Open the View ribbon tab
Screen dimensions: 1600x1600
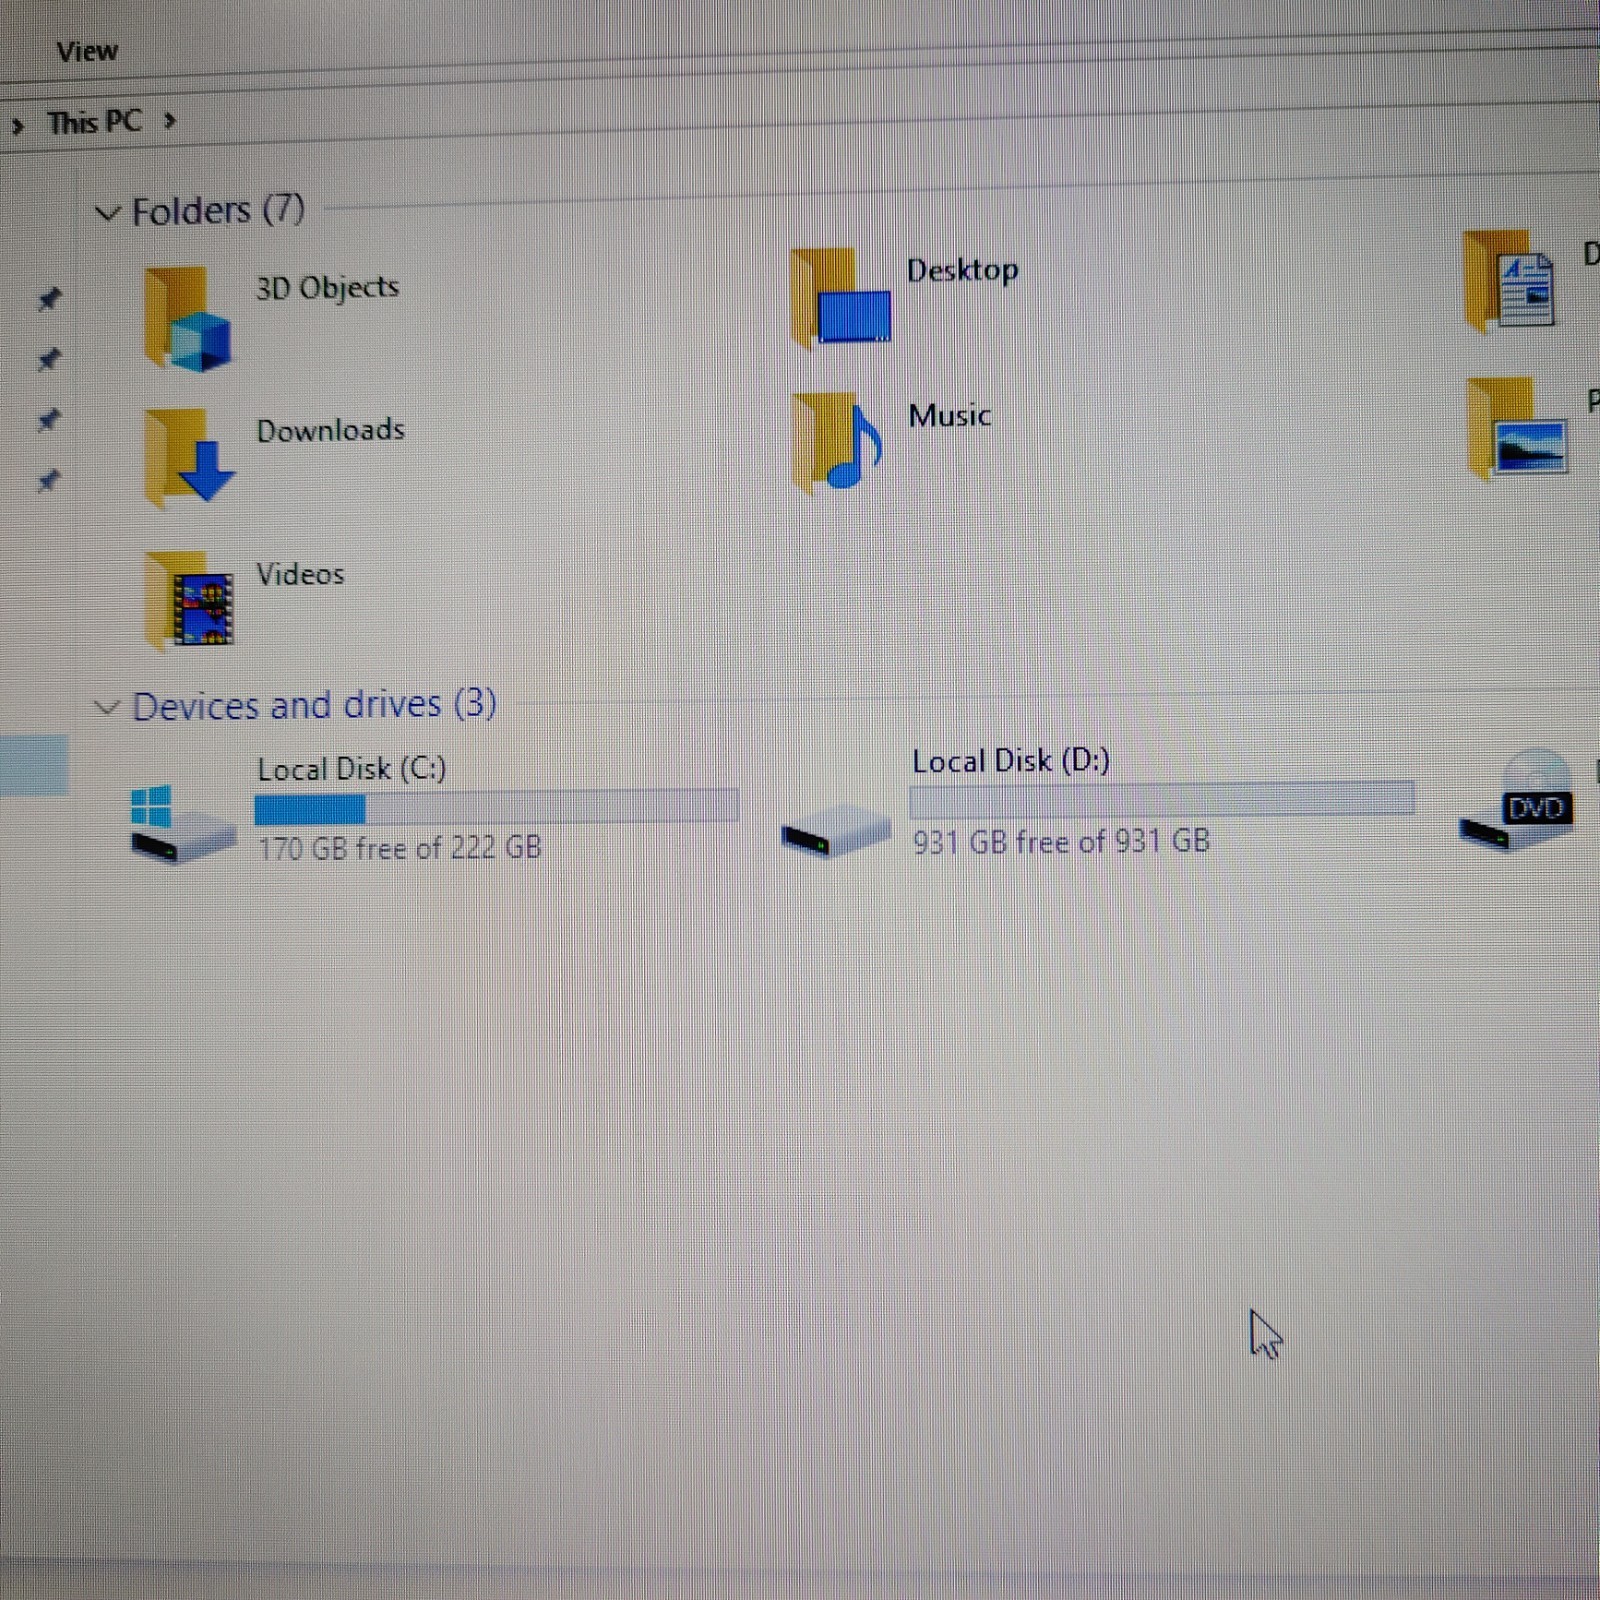87,51
